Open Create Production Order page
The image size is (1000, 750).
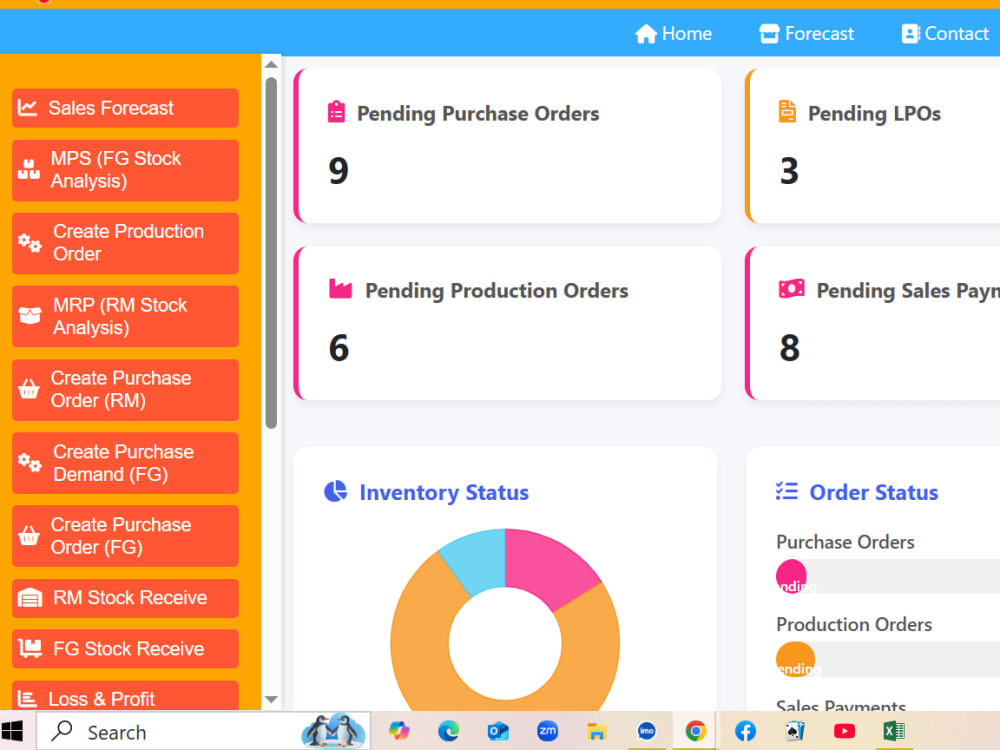pyautogui.click(x=125, y=243)
